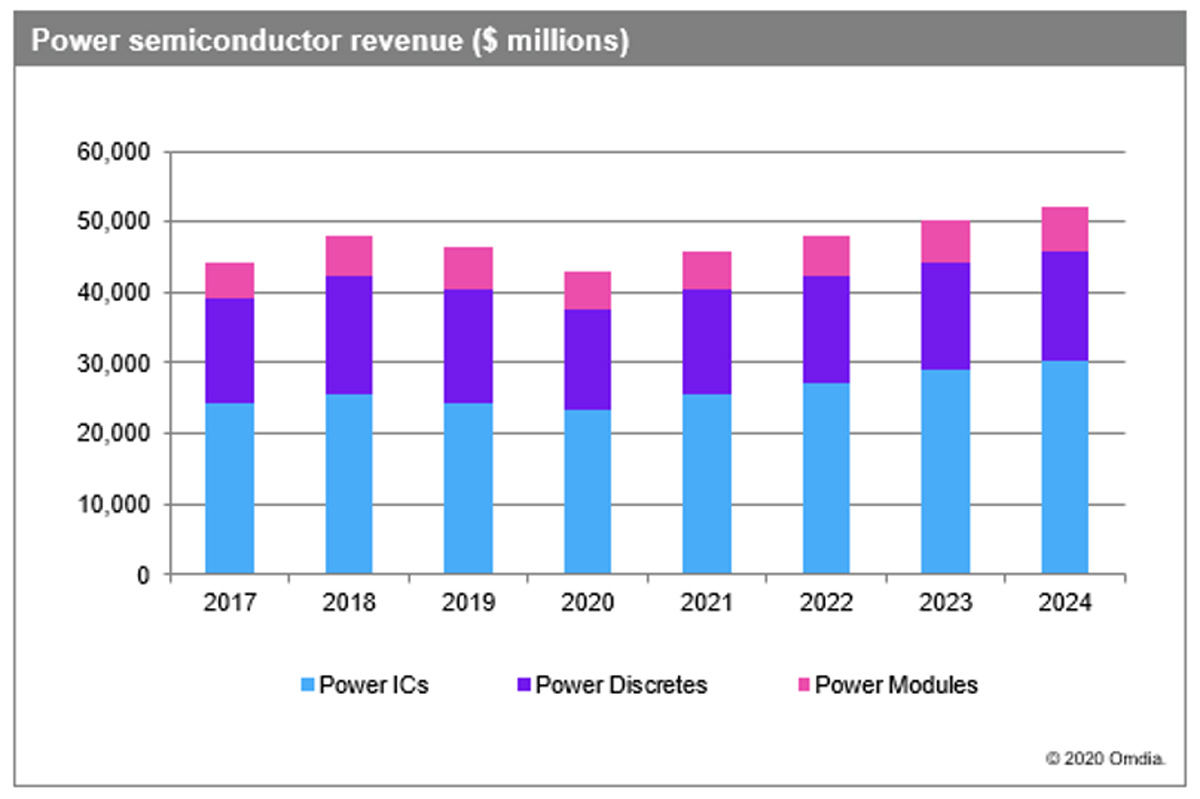1200x799 pixels.
Task: Select the 2019 Power Discretes purple bar segment
Action: [469, 347]
